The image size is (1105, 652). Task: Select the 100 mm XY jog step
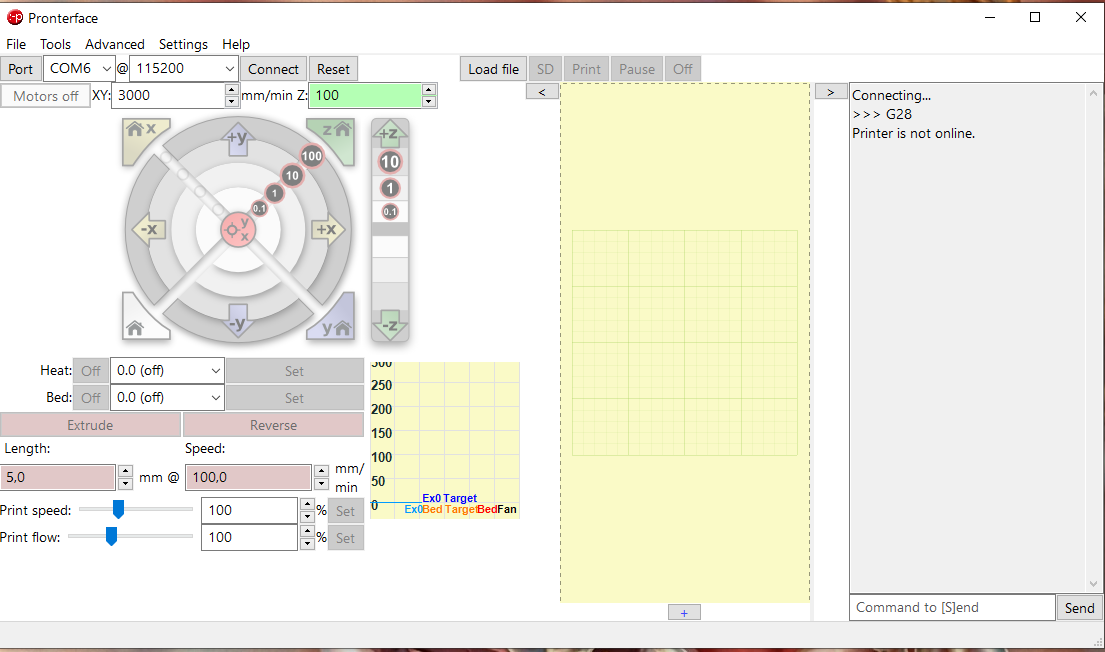311,156
